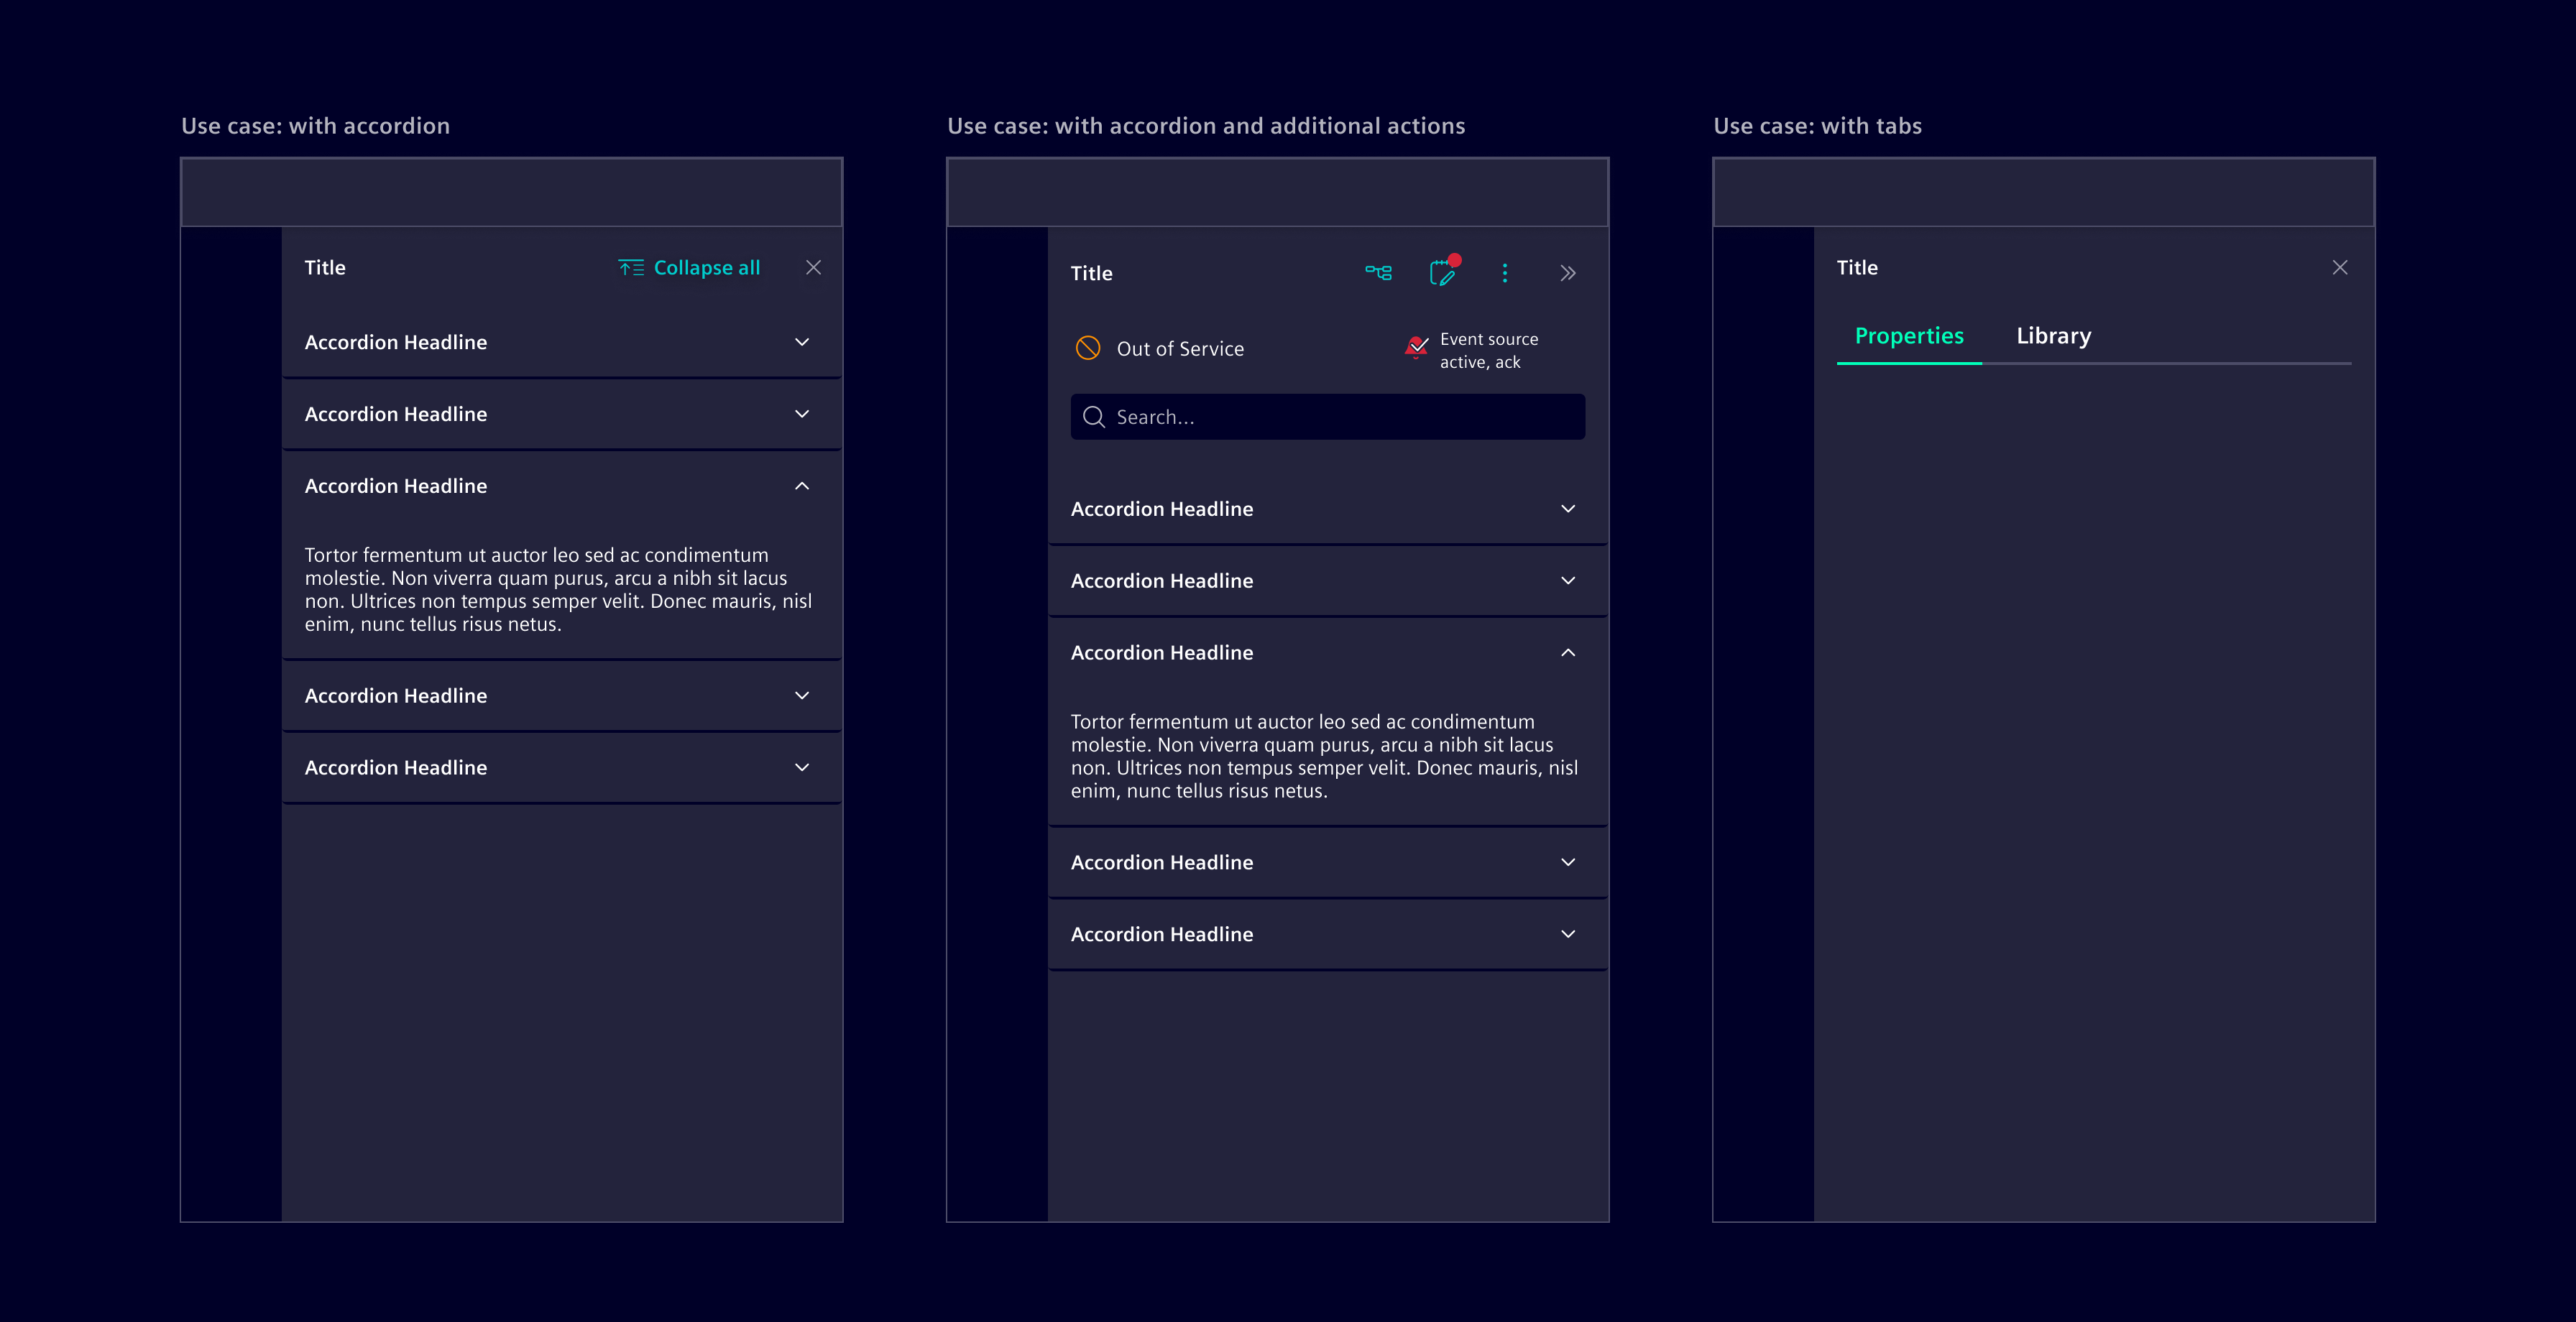Expand the last accordion in the search panel
Viewport: 2576px width, 1322px height.
[x=1567, y=934]
